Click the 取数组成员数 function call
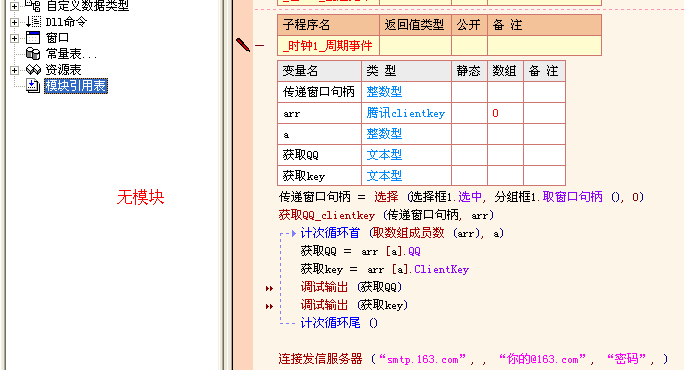 pos(408,233)
